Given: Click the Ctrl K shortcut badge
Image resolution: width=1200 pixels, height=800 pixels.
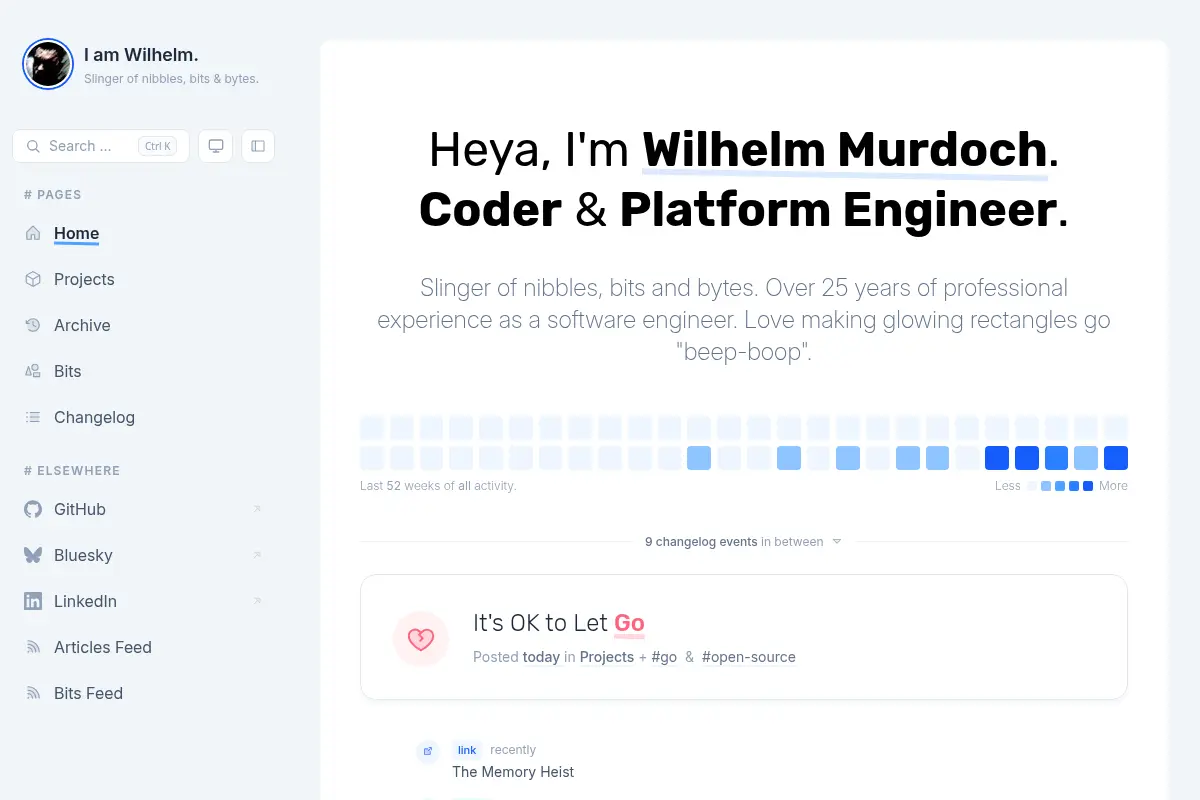Looking at the screenshot, I should pyautogui.click(x=158, y=146).
